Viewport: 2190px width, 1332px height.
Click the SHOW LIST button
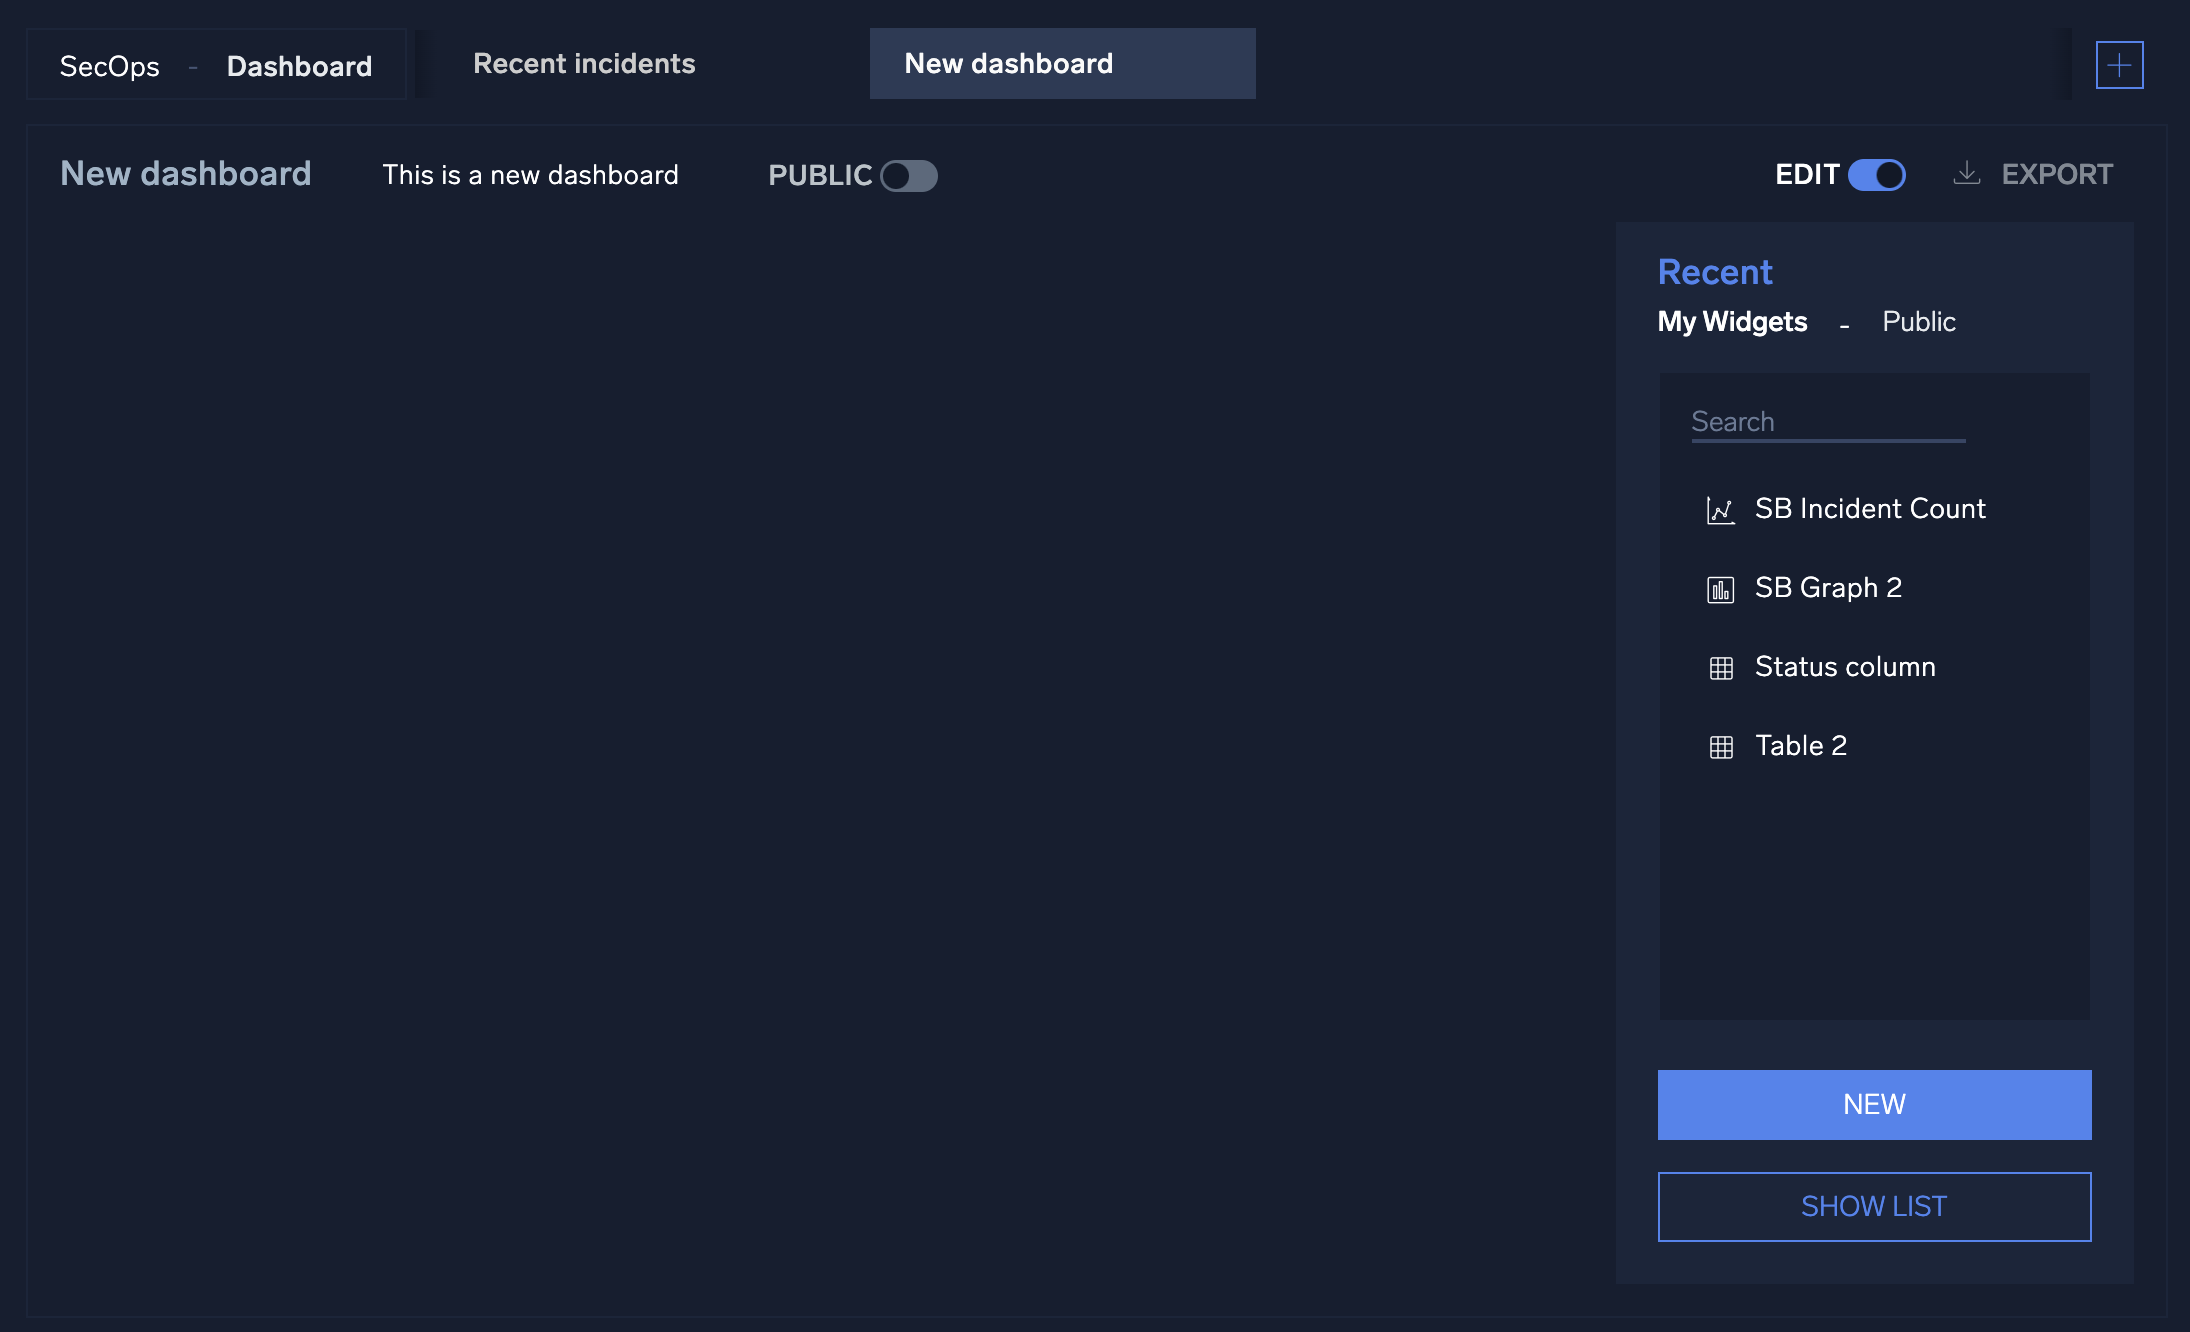pos(1873,1206)
